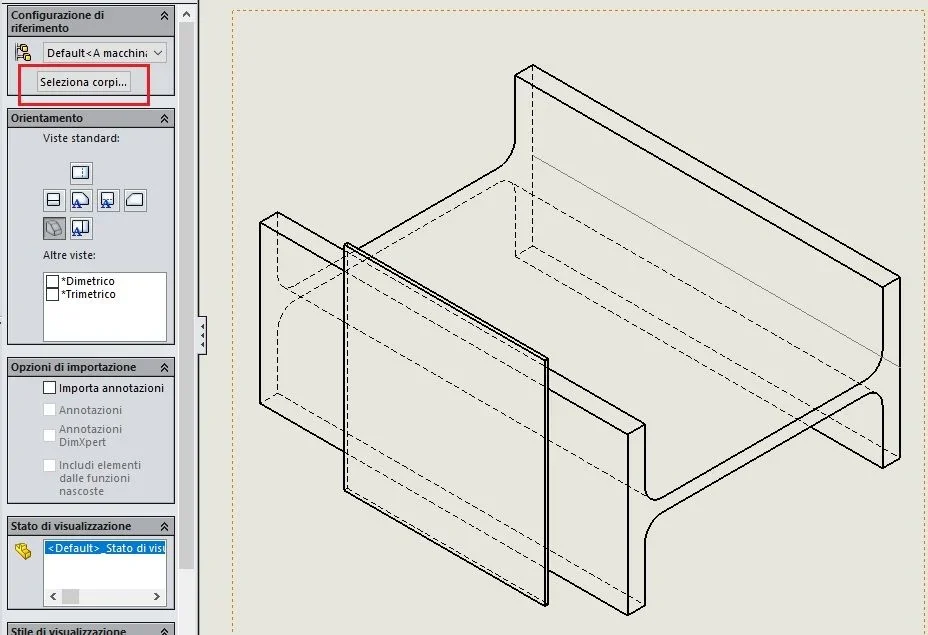The width and height of the screenshot is (928, 635).
Task: Select the highlighted isometric view icon
Action: (x=54, y=228)
